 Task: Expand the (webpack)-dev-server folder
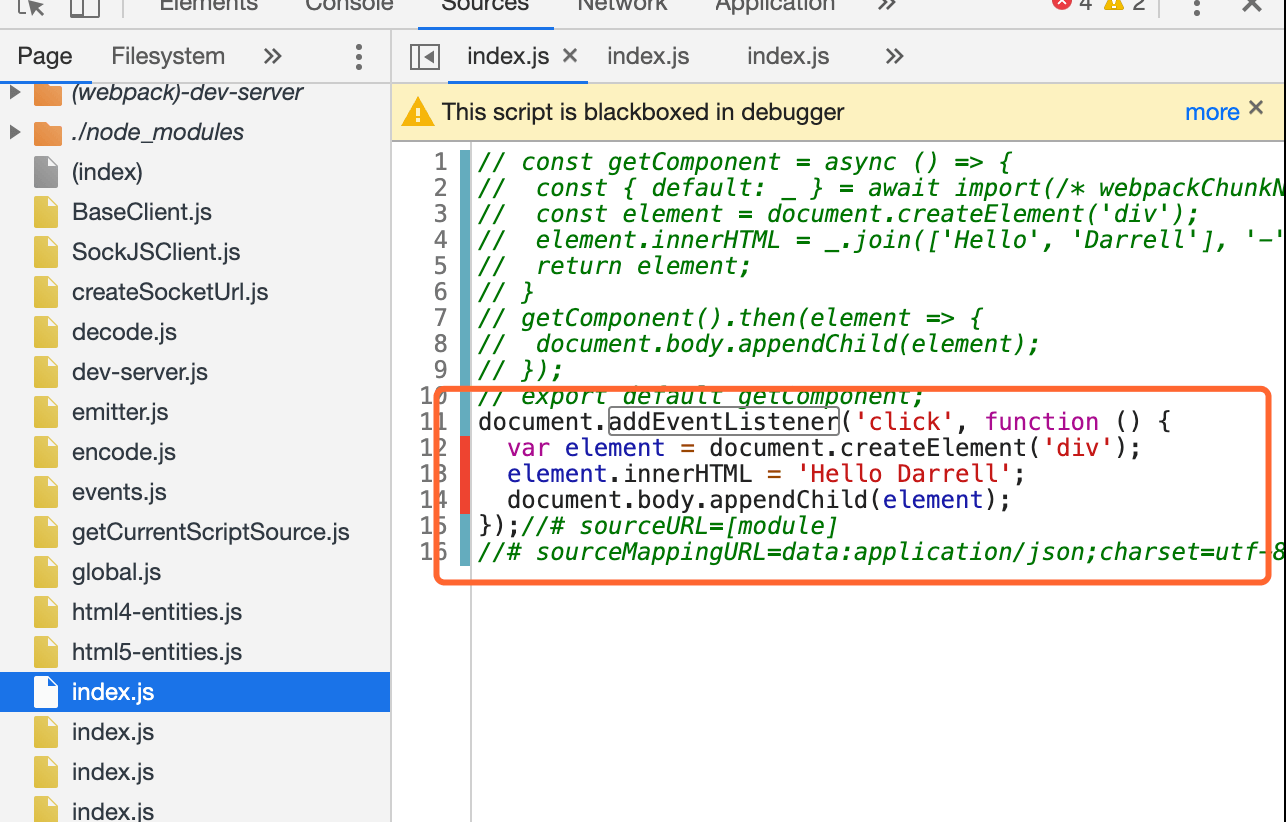(x=14, y=93)
